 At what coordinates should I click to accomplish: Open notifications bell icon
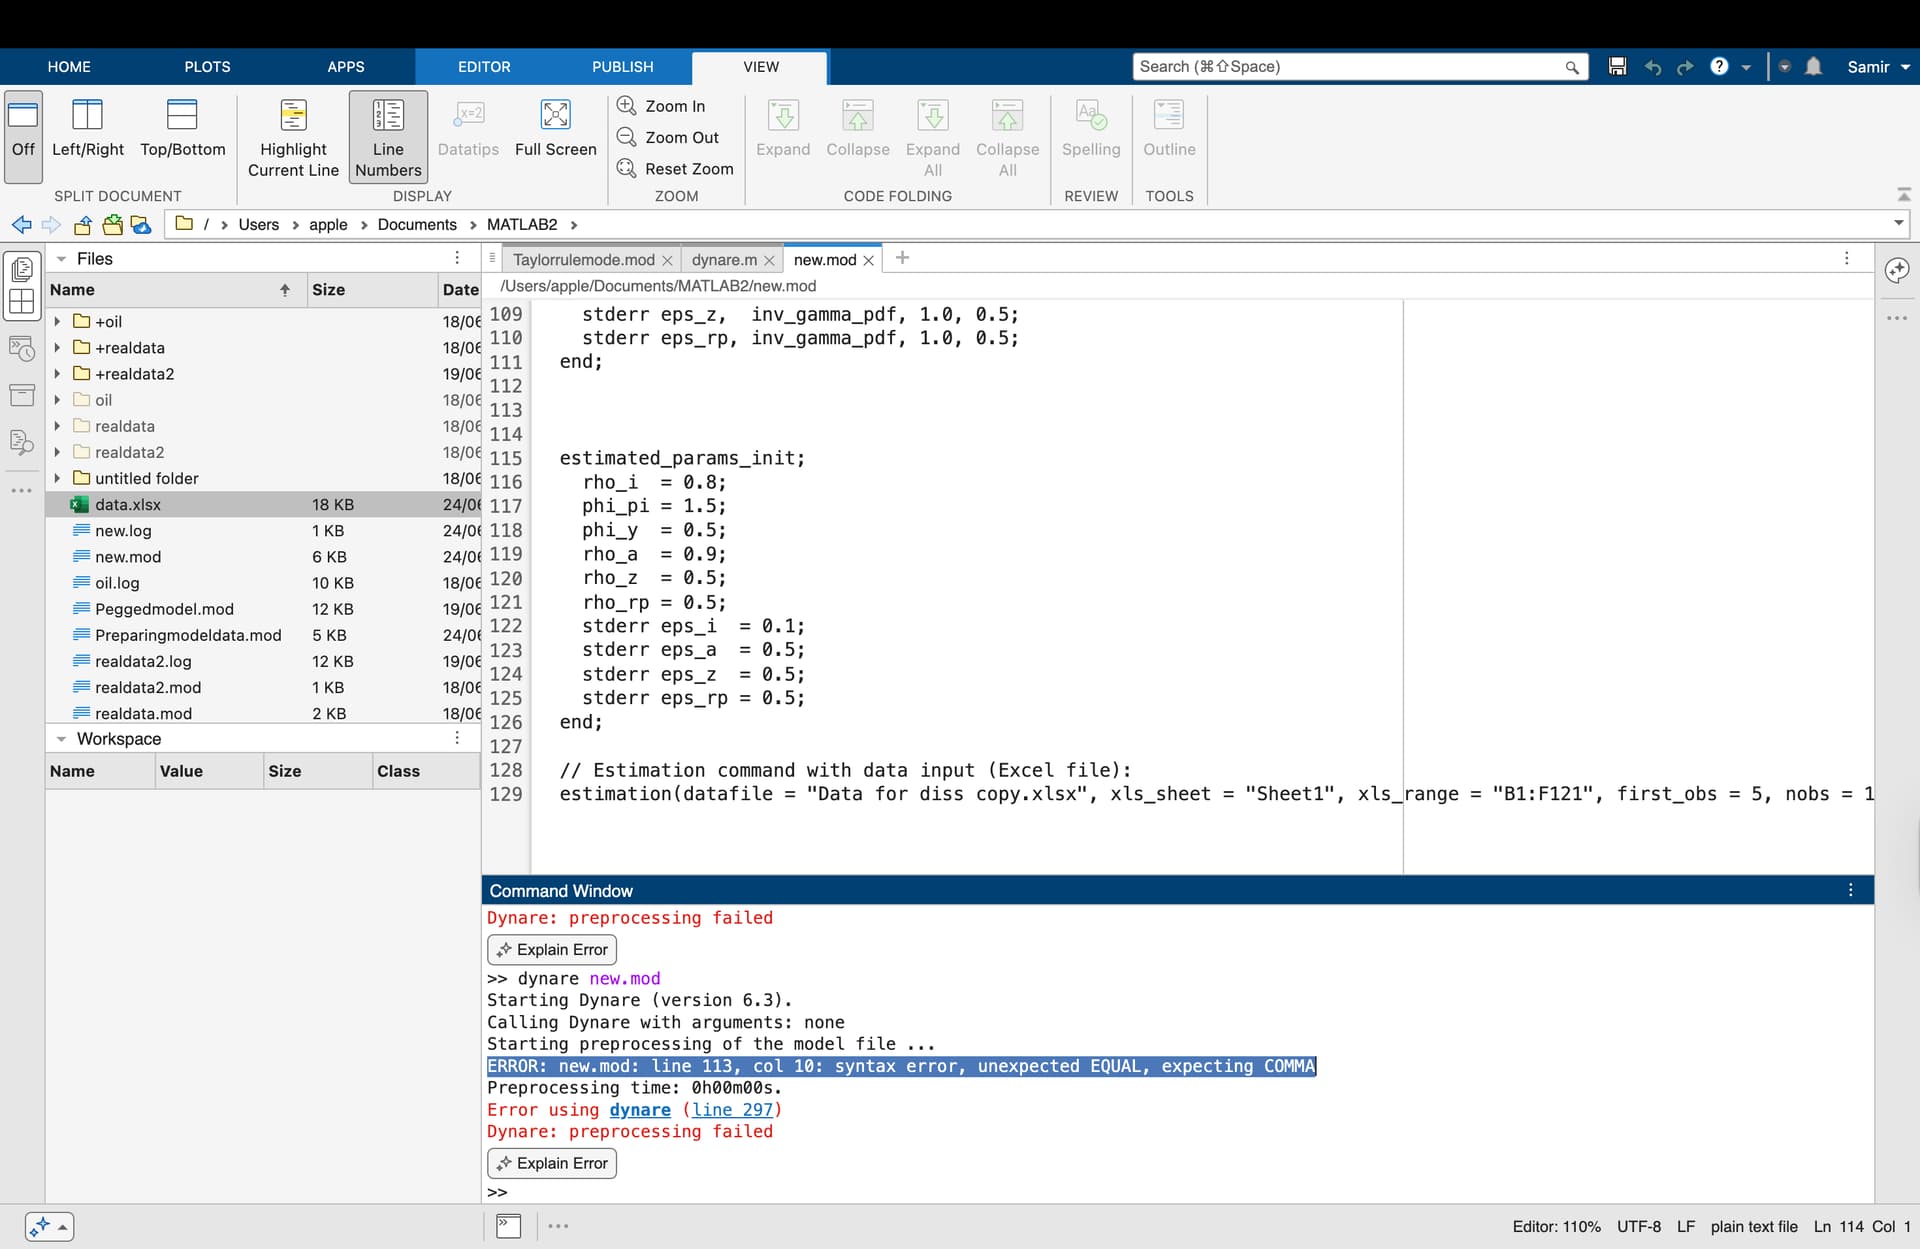pos(1813,67)
